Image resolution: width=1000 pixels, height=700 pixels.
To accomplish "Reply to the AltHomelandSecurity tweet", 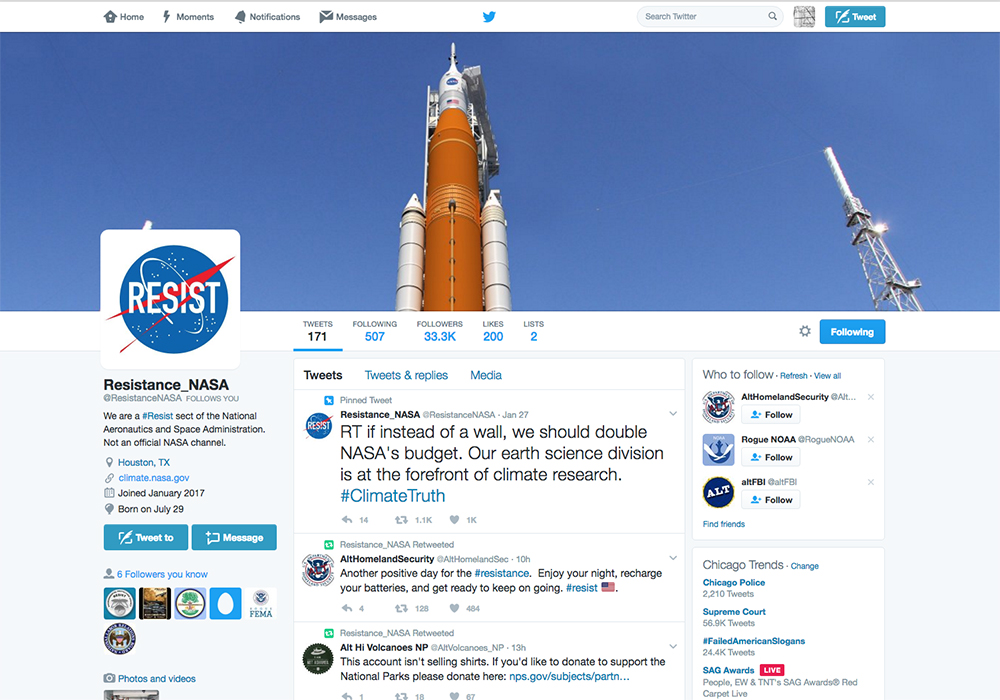I will [x=347, y=608].
